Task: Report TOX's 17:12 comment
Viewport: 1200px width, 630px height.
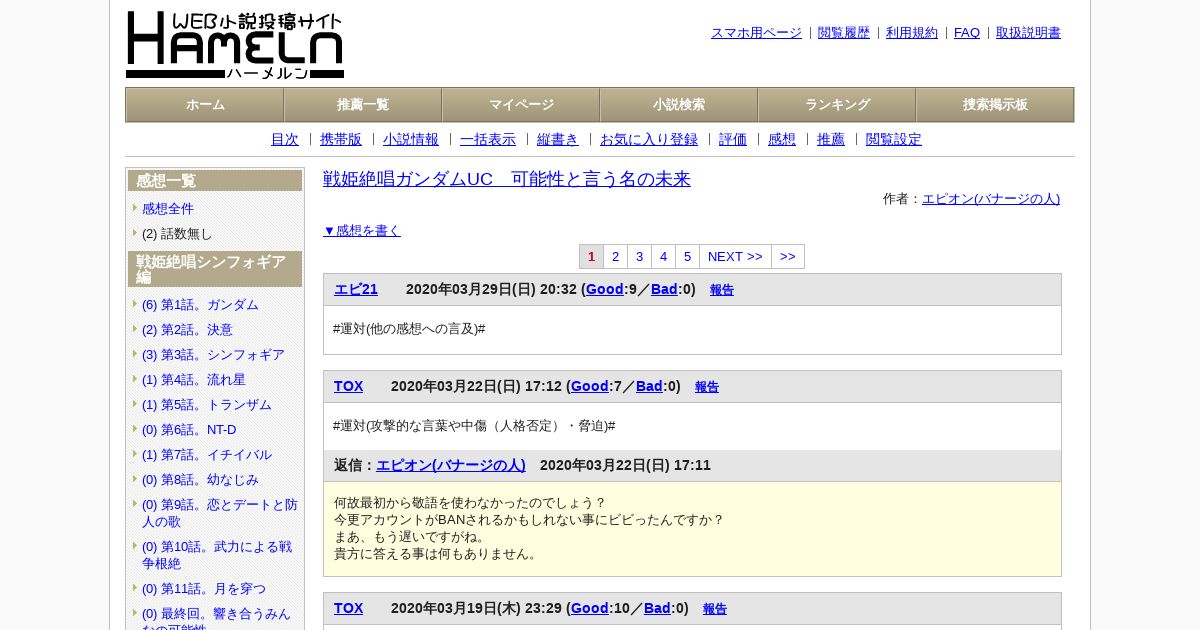Action: pos(707,387)
